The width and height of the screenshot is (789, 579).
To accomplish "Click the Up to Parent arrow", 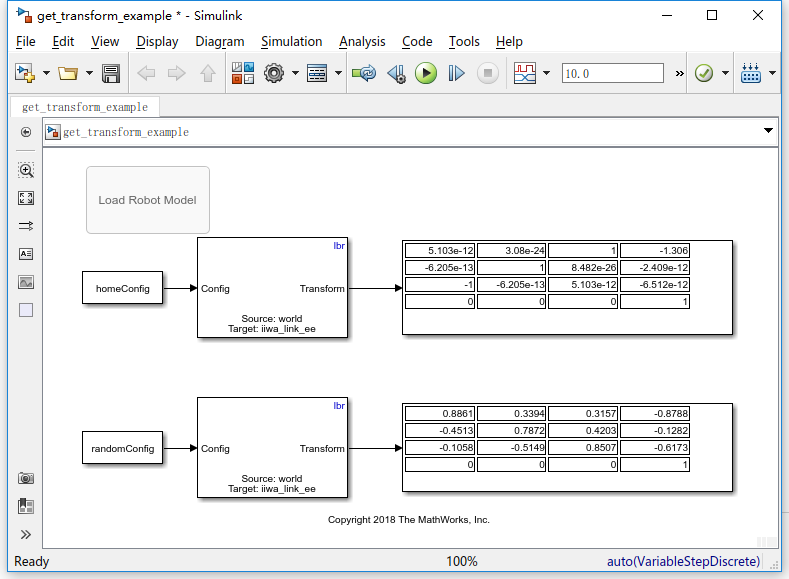I will (x=207, y=73).
